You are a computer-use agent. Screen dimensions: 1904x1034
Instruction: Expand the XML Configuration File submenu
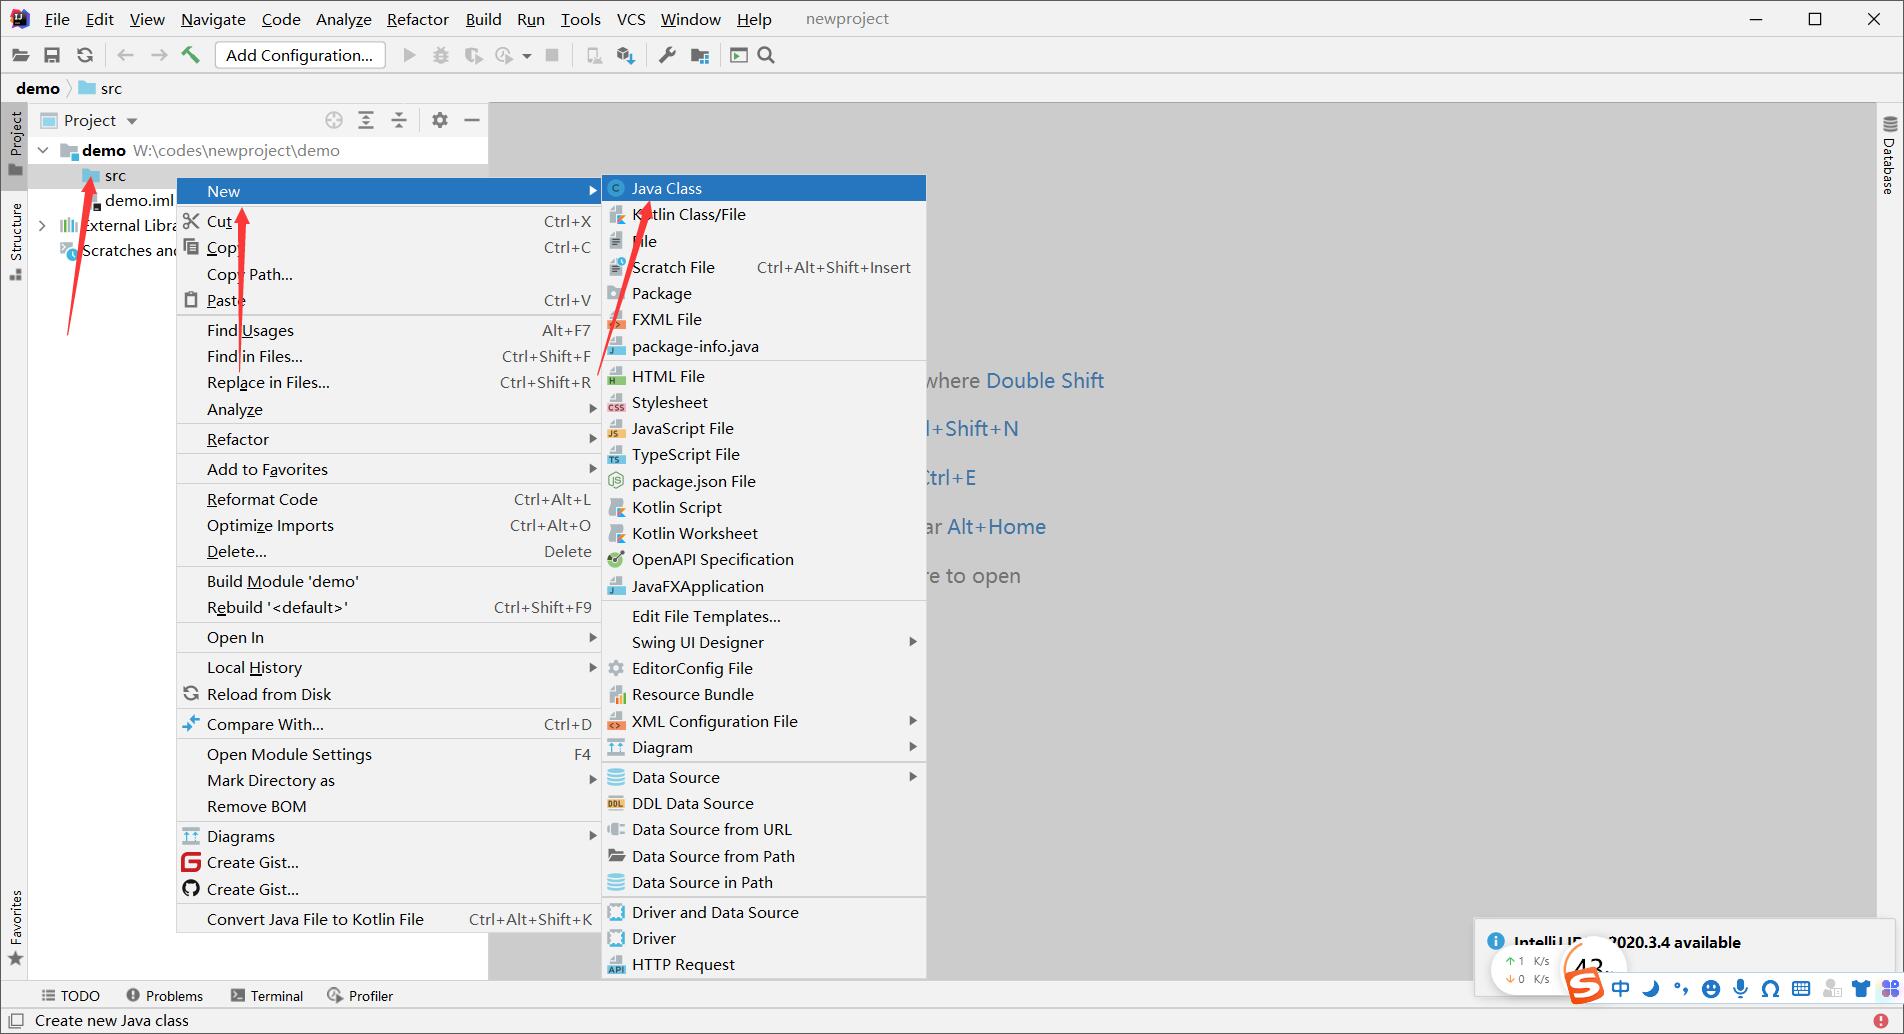click(x=764, y=721)
